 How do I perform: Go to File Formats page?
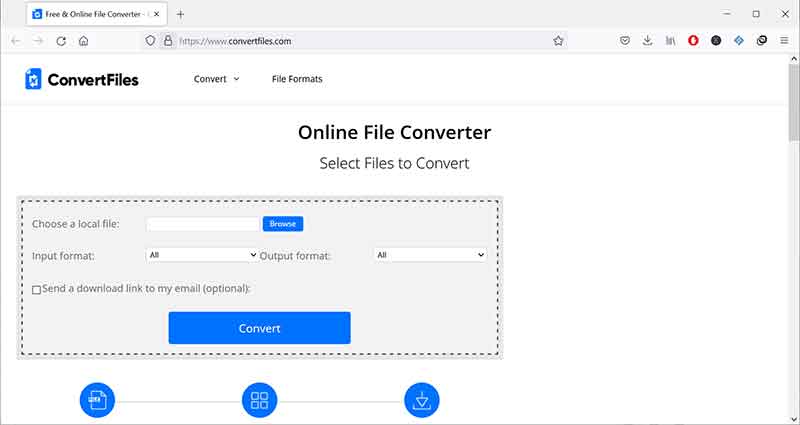[x=297, y=79]
